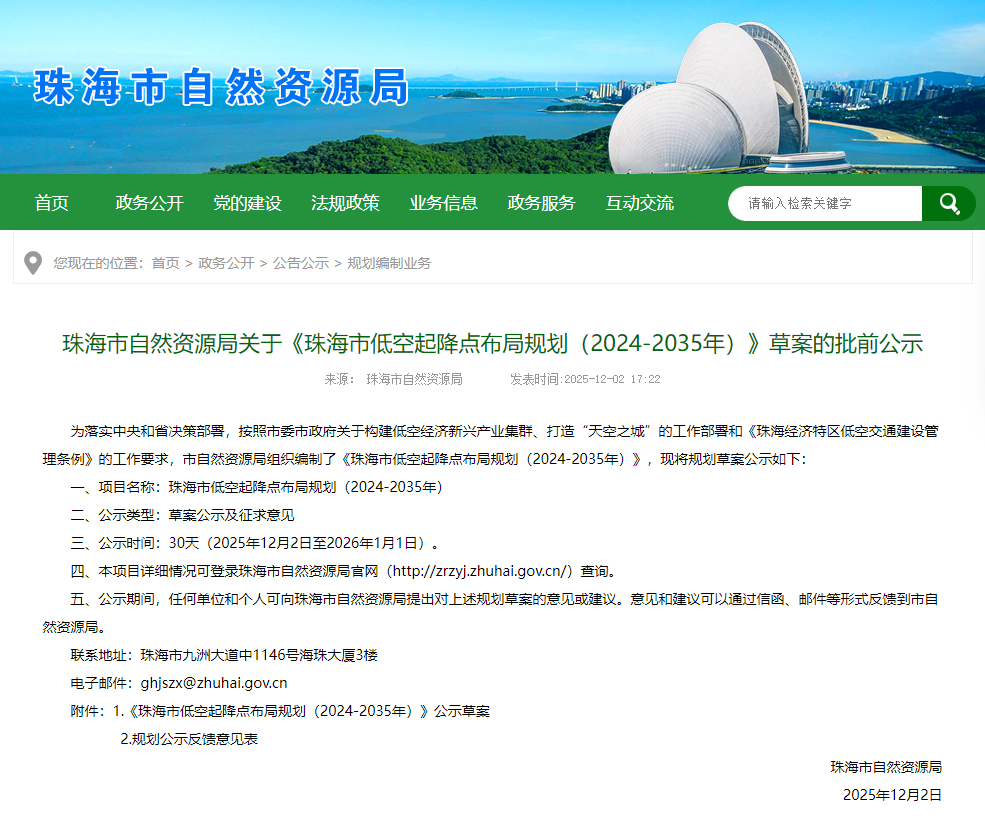Image resolution: width=985 pixels, height=828 pixels.
Task: Open the 规划公示反馈意见表 attachment
Action: tap(189, 739)
